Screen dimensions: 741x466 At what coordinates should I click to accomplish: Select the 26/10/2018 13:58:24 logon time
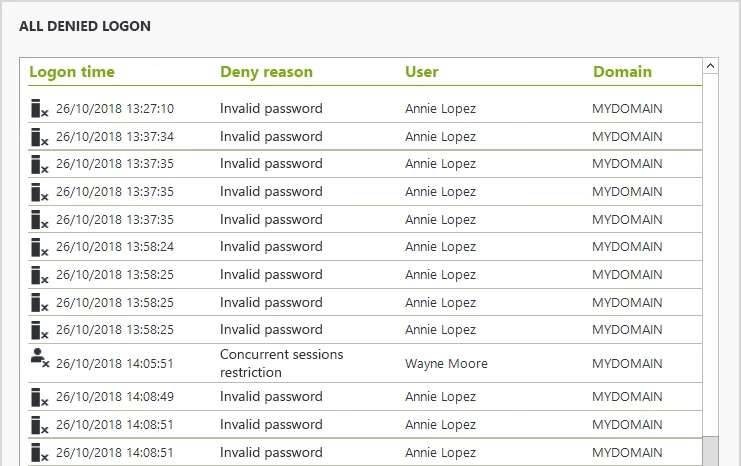(x=115, y=247)
